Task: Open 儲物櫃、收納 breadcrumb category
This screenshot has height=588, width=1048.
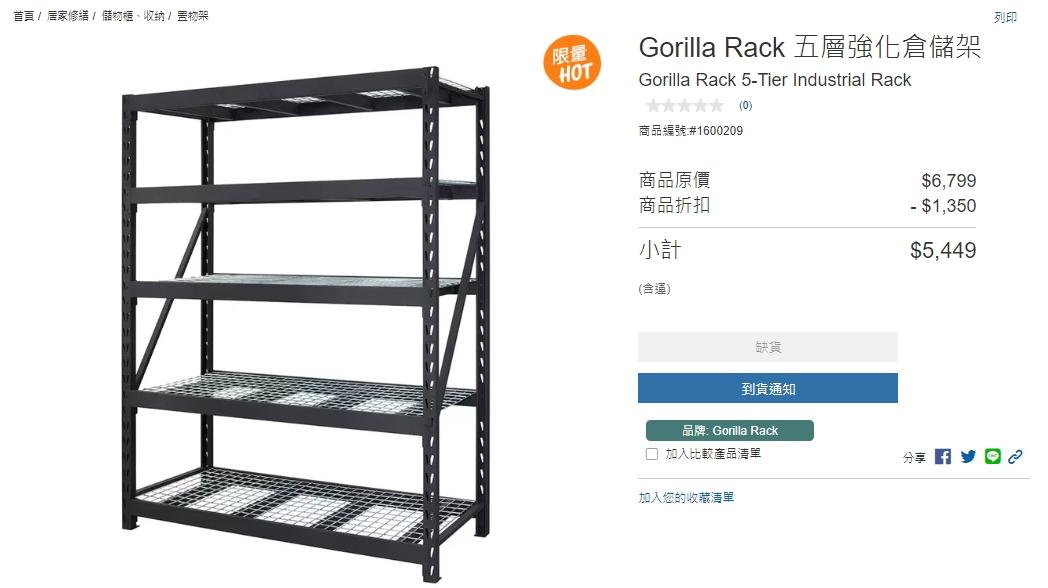Action: 133,15
